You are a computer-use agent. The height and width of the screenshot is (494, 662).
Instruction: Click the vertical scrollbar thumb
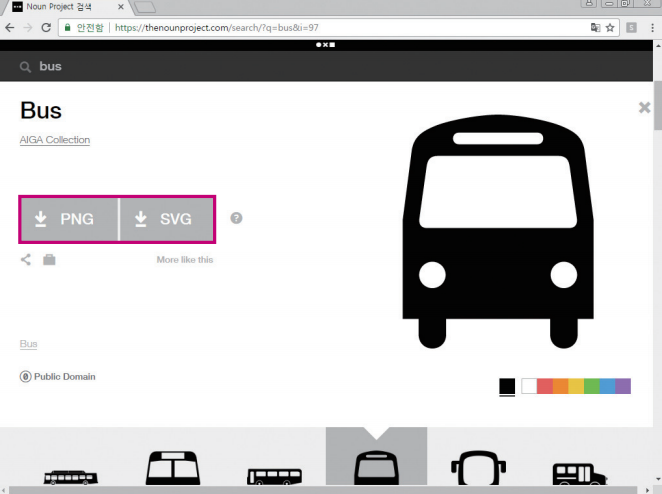tap(657, 106)
